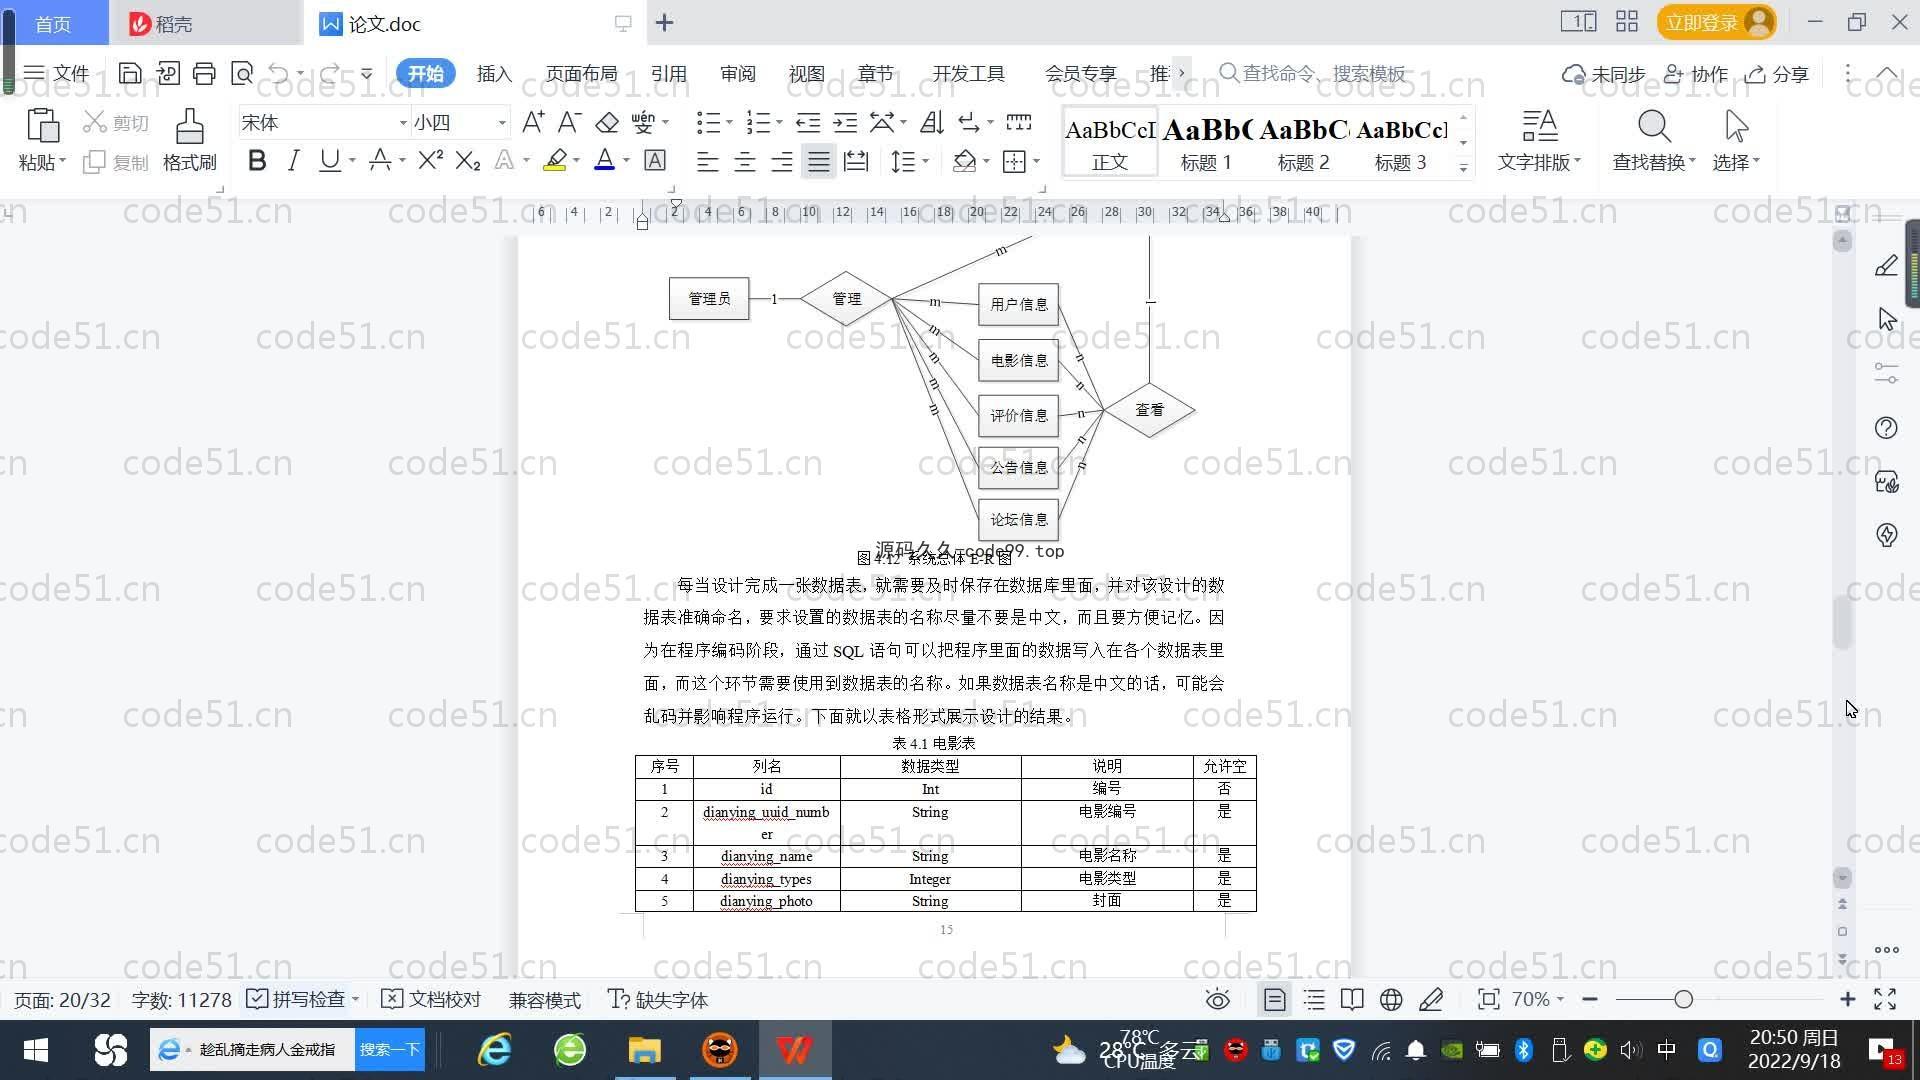Open the 视图 ribbon tab
This screenshot has height=1080, width=1920.
(x=806, y=74)
